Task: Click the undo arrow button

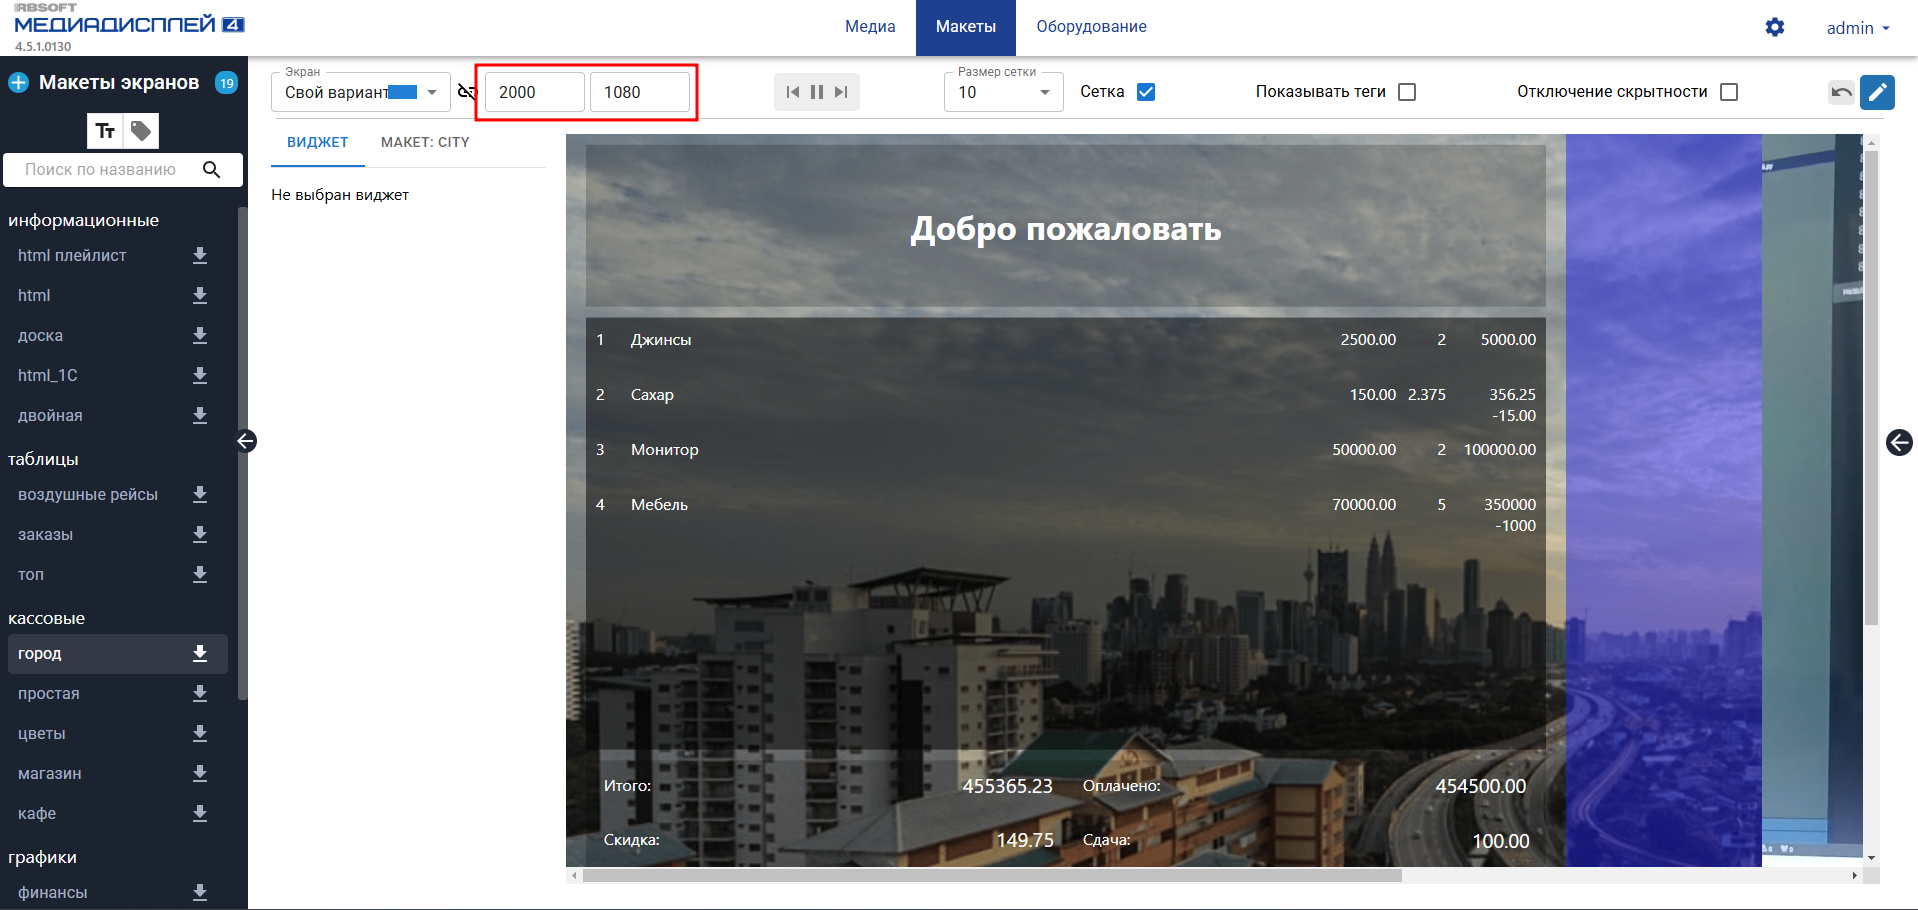Action: coord(1841,92)
